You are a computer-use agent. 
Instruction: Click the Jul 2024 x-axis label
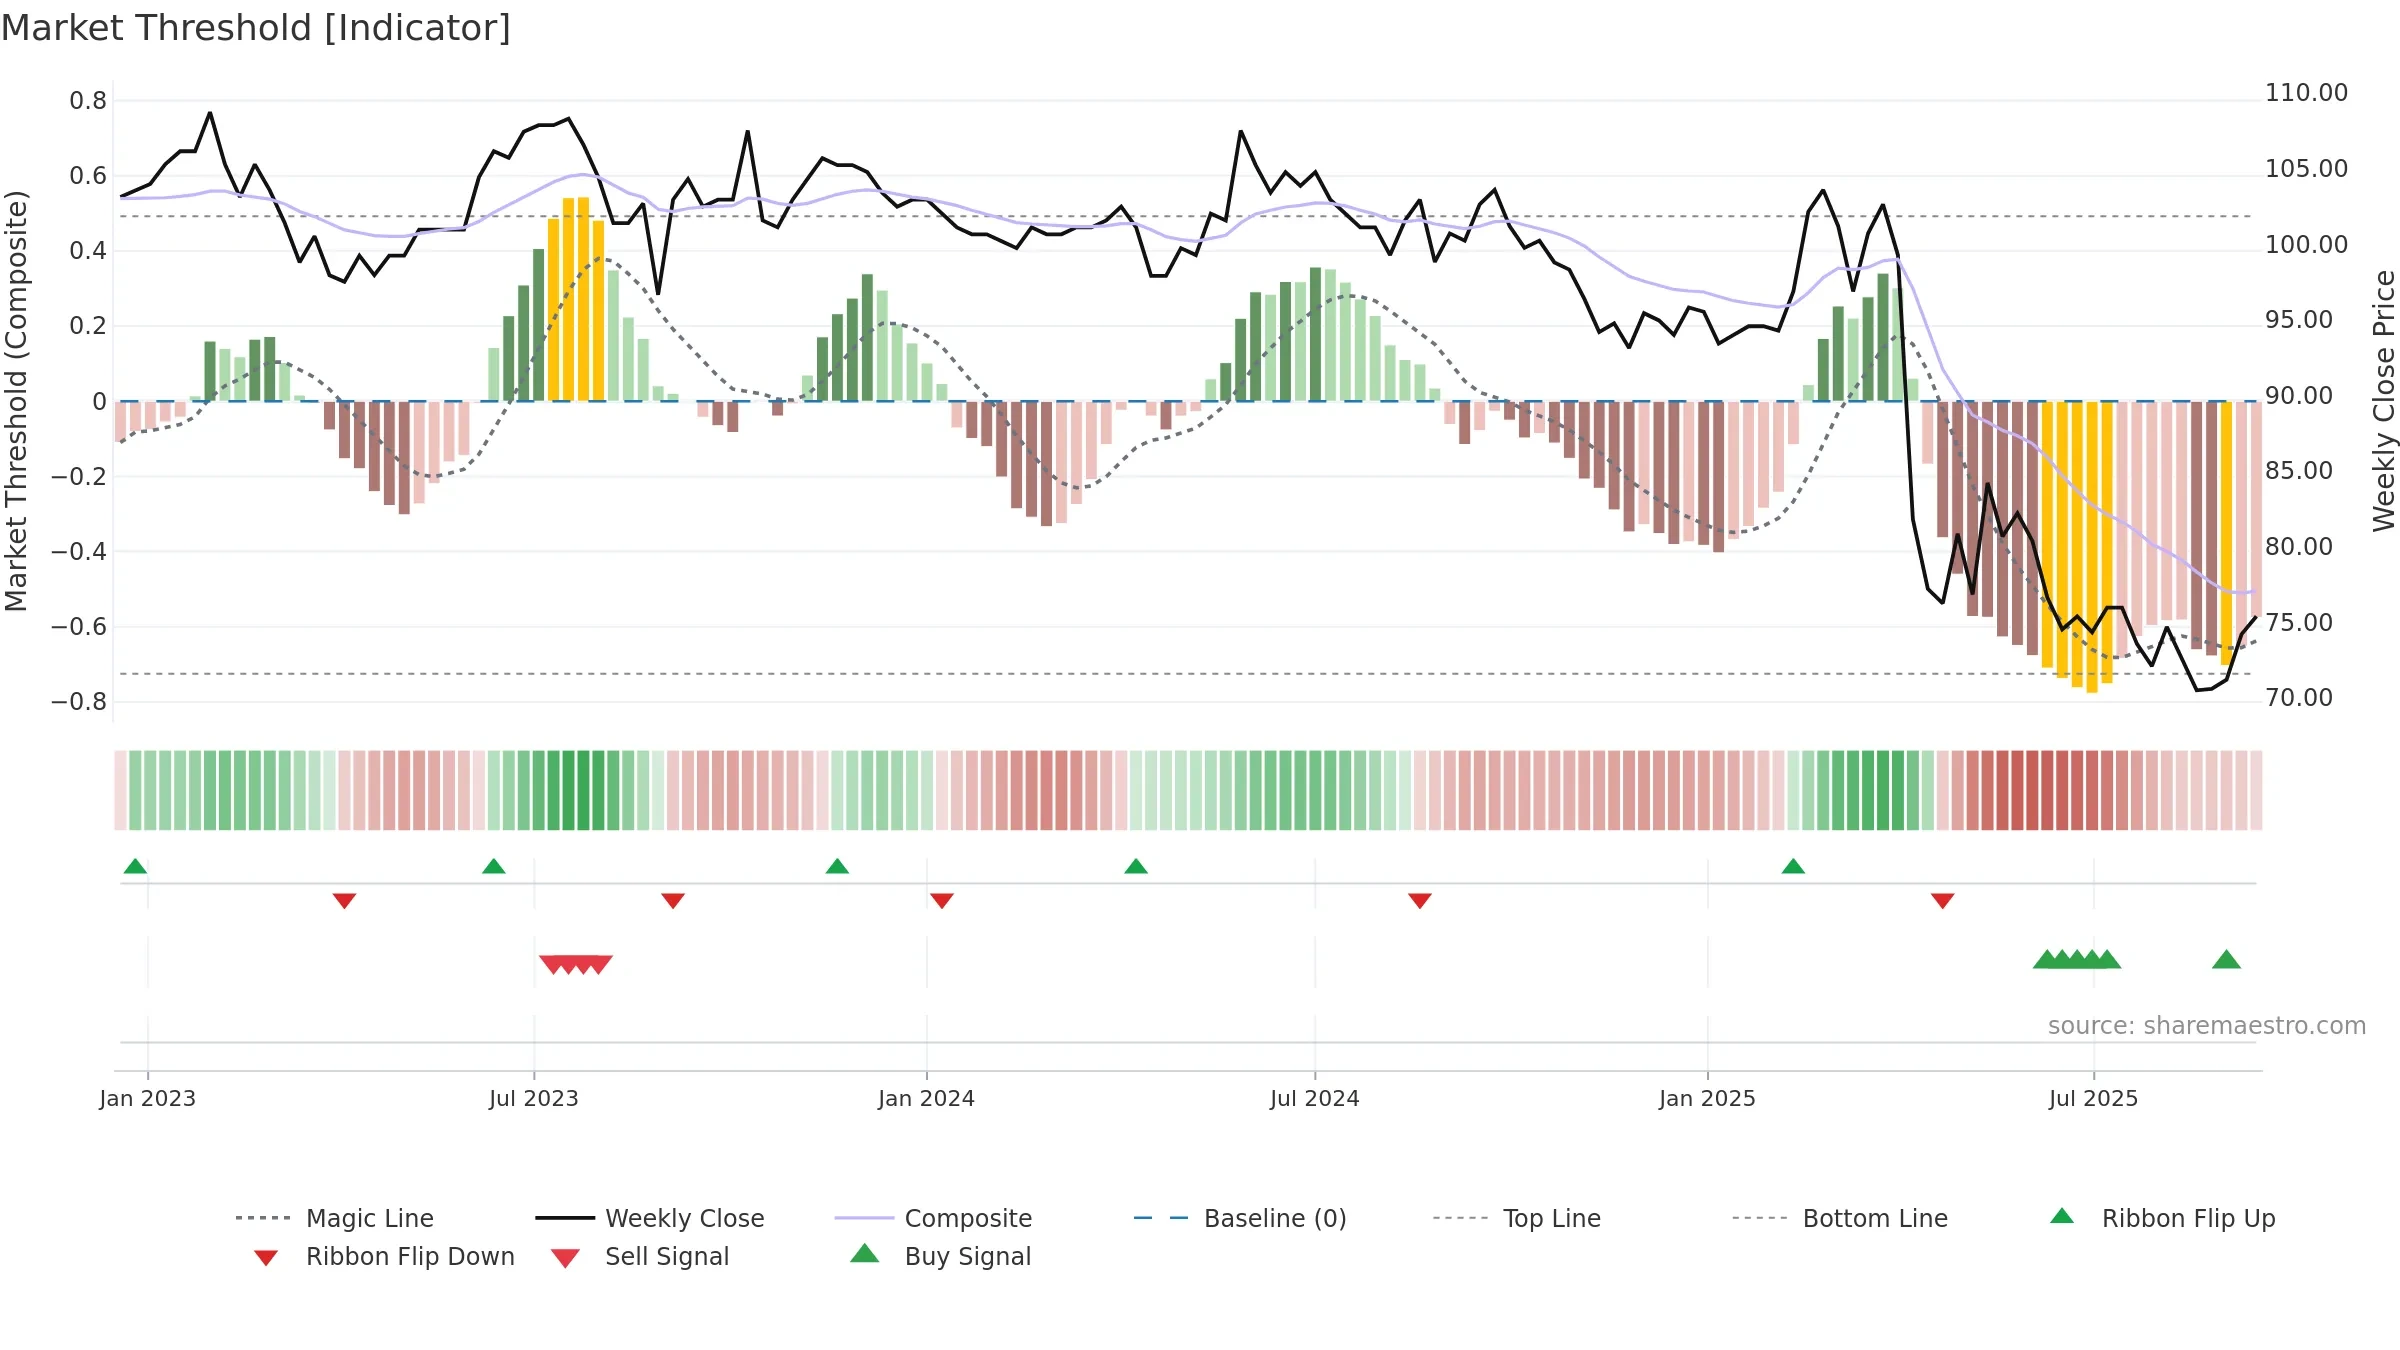pyautogui.click(x=1315, y=1098)
